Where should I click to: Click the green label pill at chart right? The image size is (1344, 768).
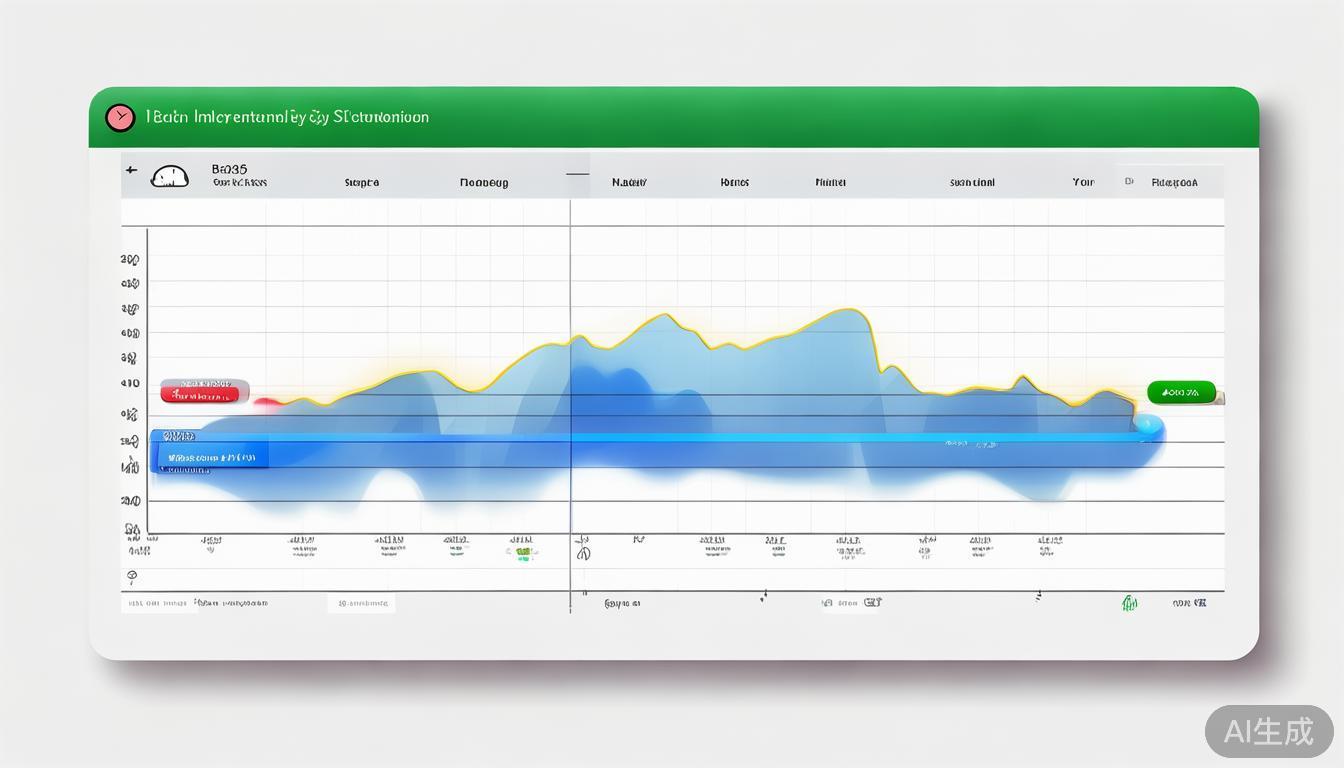coord(1181,392)
